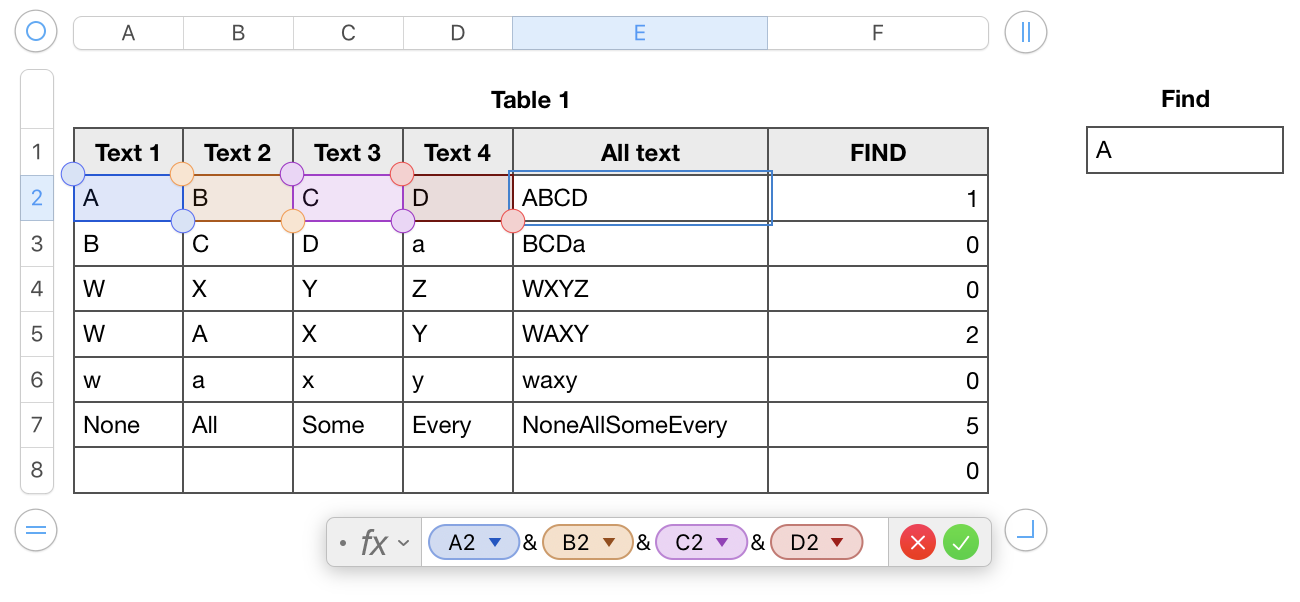Open the C2 token options arrow
This screenshot has width=1300, height=602.
tap(722, 543)
